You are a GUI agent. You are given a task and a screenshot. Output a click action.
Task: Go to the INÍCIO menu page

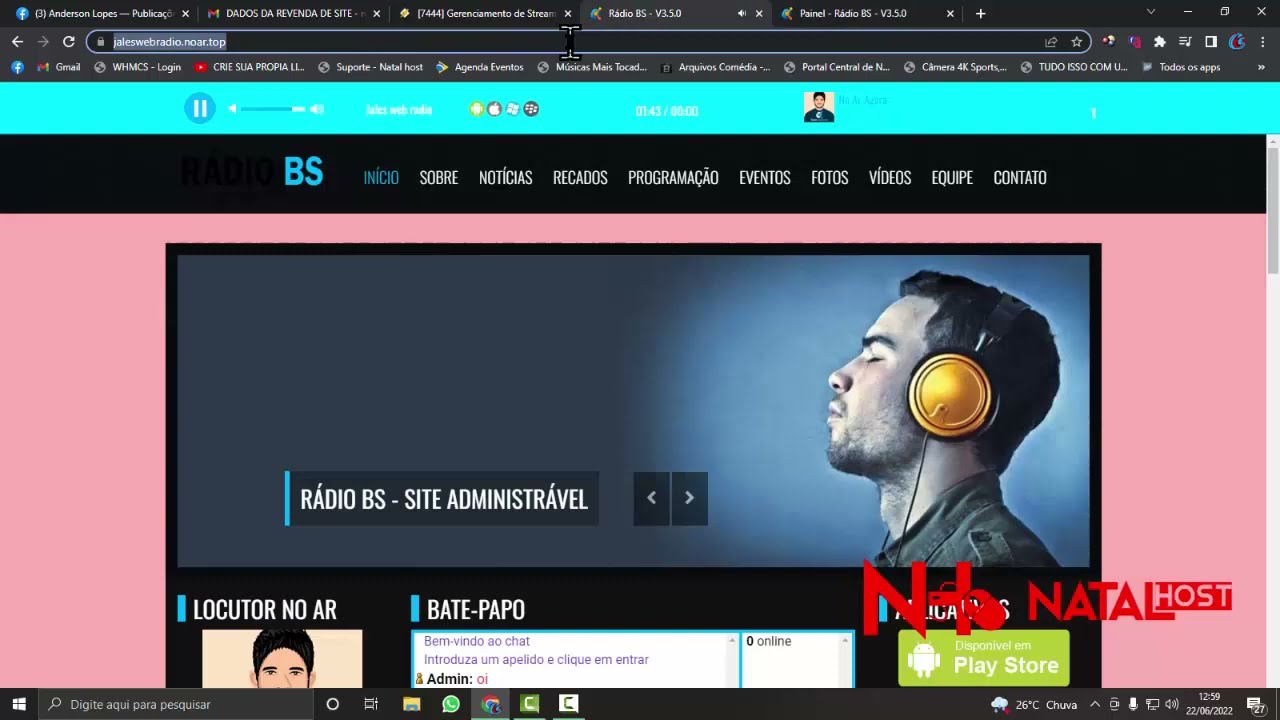point(381,177)
